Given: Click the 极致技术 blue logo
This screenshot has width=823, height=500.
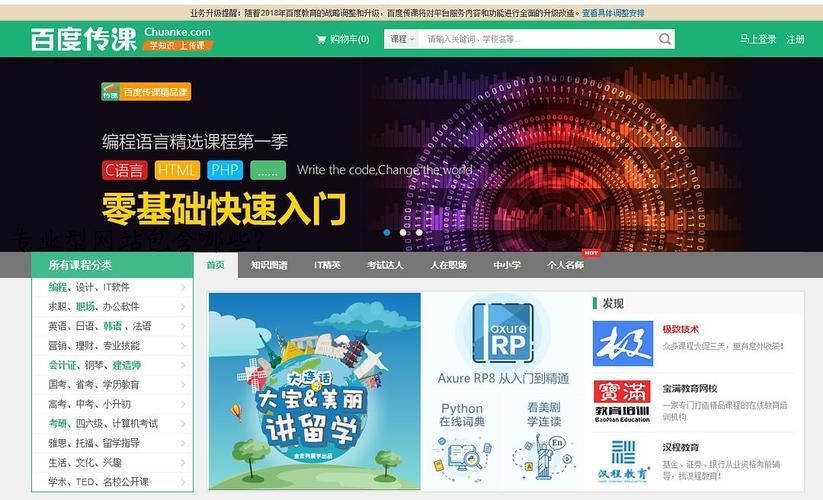Looking at the screenshot, I should (623, 344).
